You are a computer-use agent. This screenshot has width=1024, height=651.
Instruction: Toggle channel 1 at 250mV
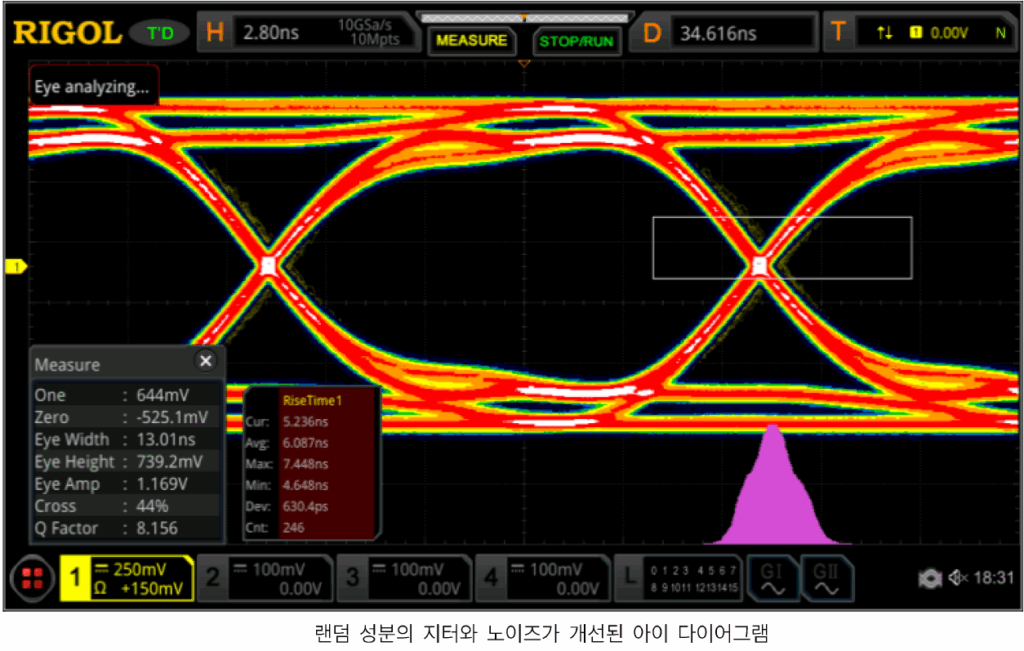coord(126,579)
